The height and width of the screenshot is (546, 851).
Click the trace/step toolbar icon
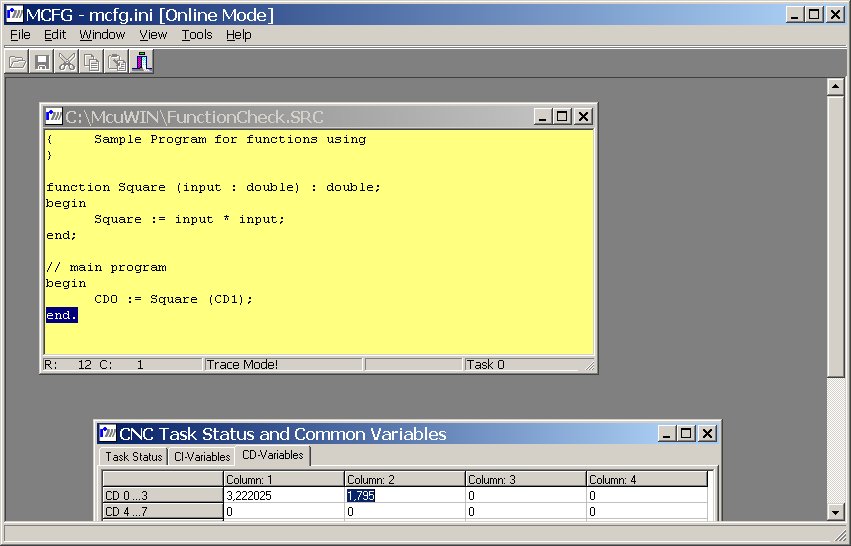[x=142, y=61]
